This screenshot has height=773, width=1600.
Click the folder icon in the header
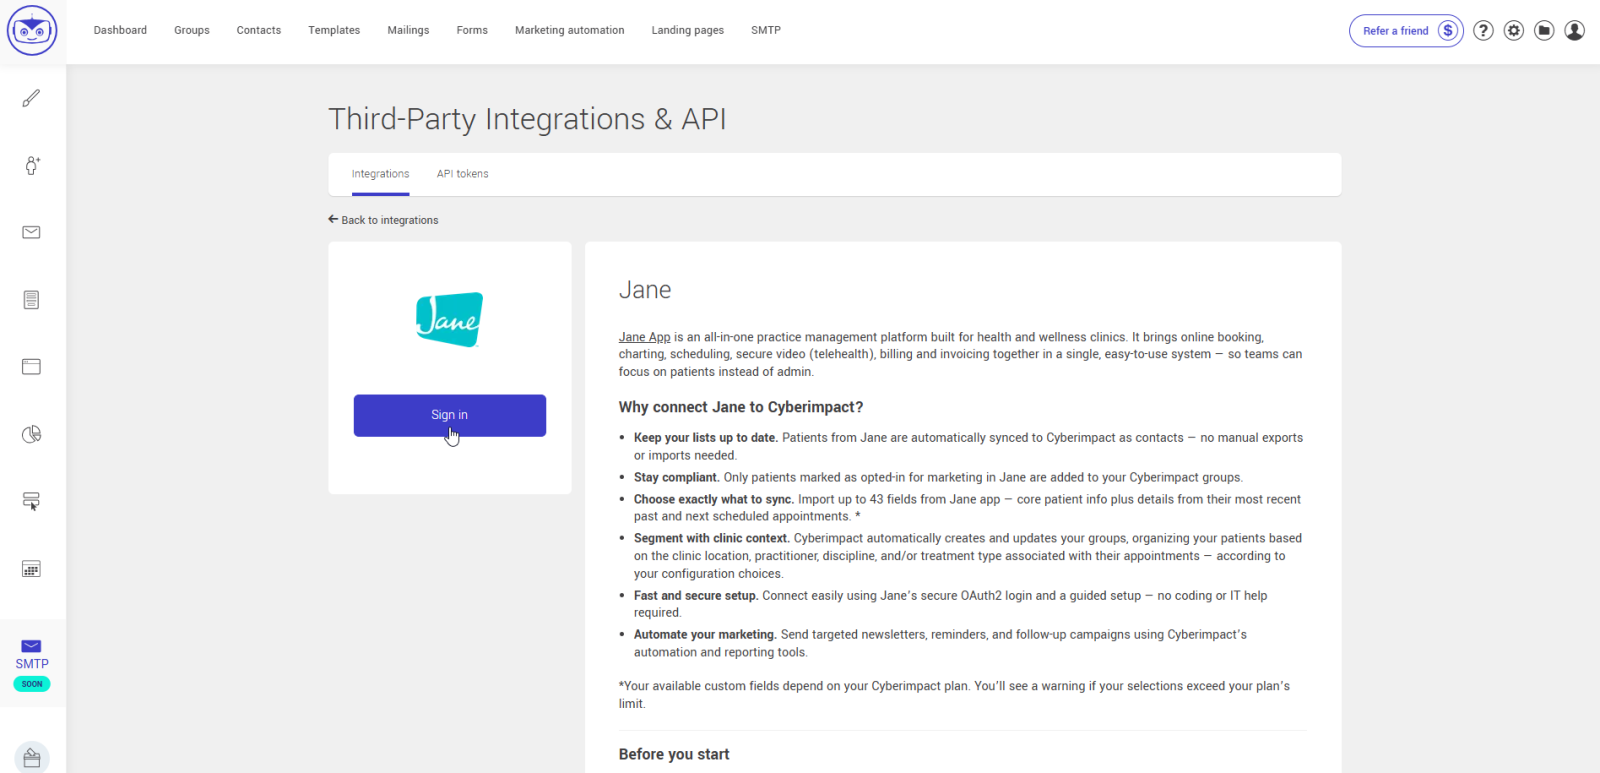coord(1544,31)
